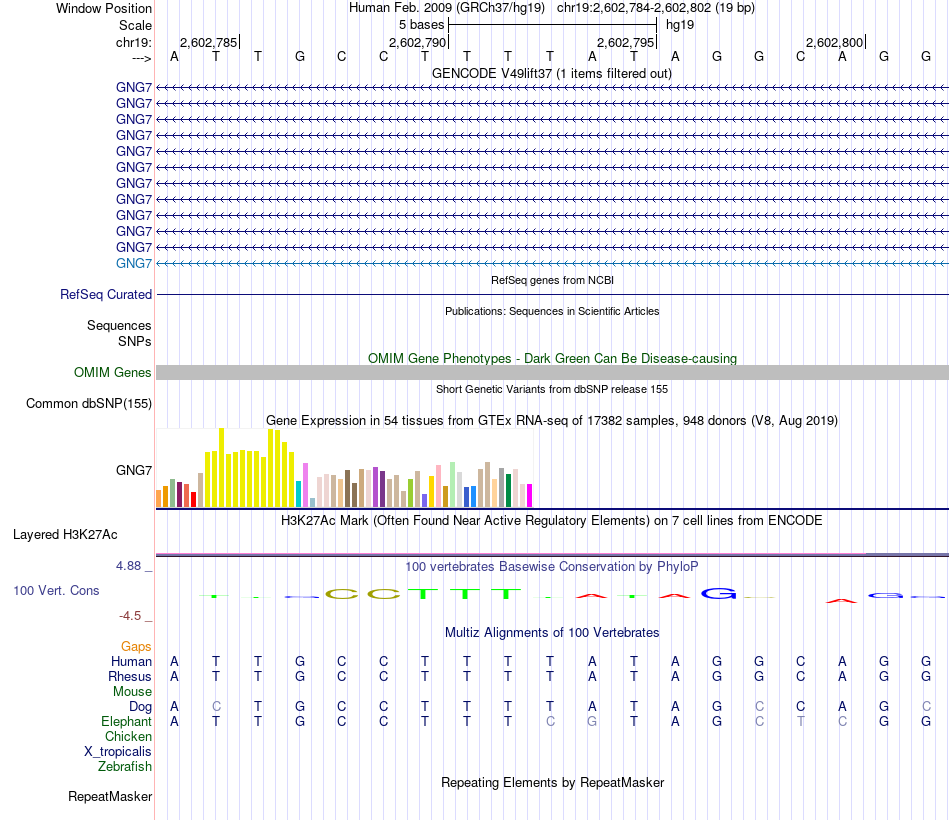Open the 100 Vert. Cons track label
The height and width of the screenshot is (820, 950).
click(56, 590)
